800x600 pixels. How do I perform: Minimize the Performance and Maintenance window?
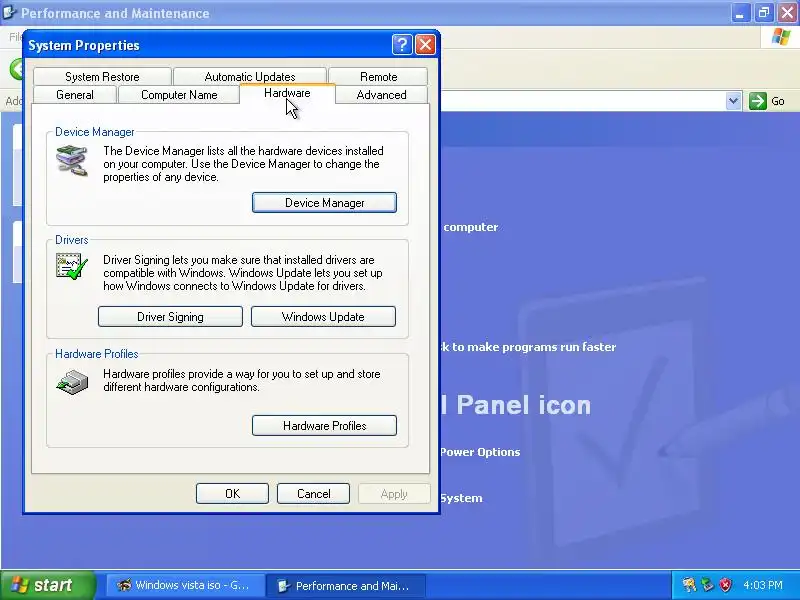click(x=740, y=13)
